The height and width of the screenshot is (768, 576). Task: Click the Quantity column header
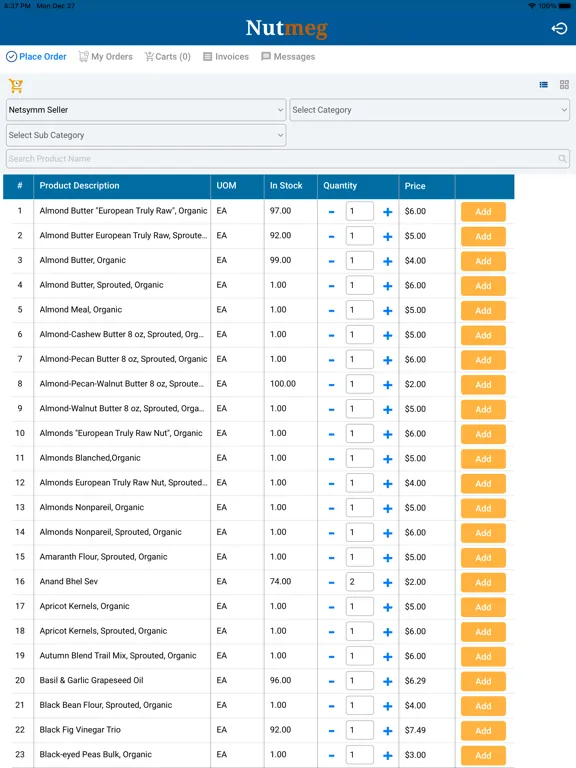coord(340,186)
